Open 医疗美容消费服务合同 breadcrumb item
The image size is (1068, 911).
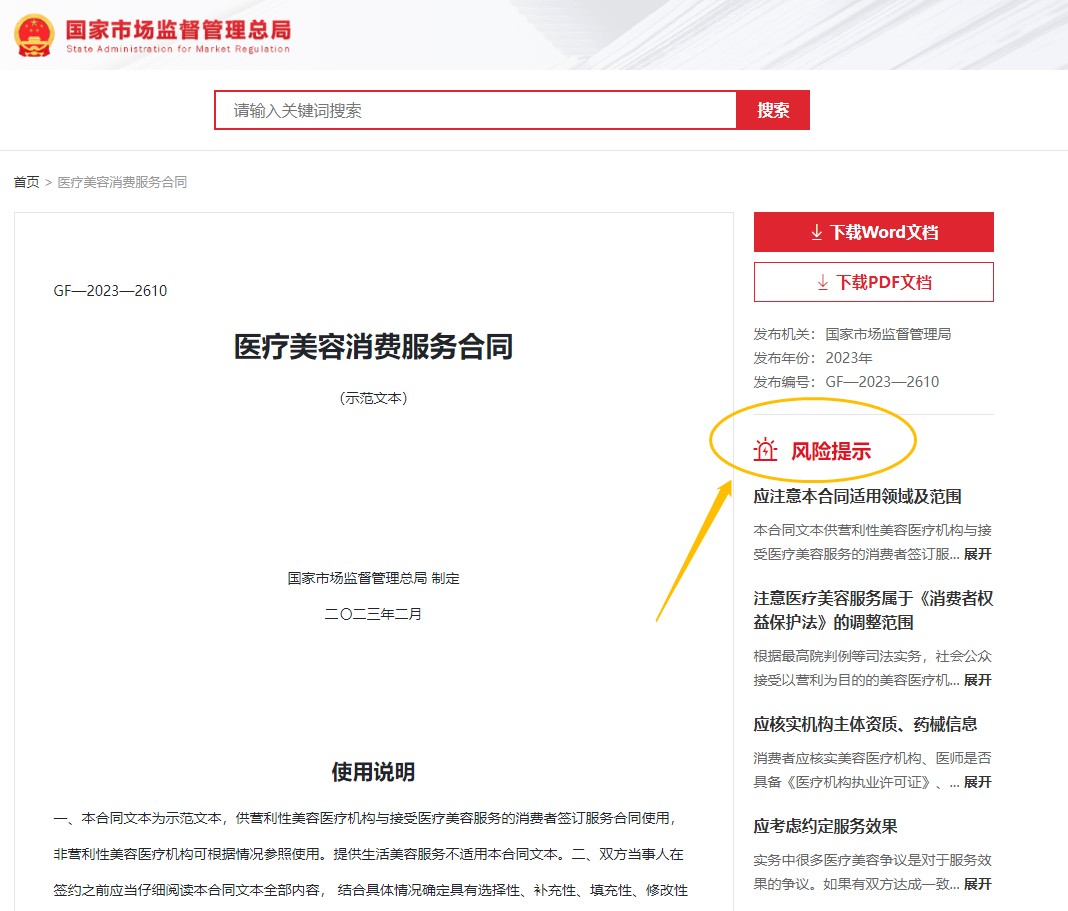(x=122, y=182)
